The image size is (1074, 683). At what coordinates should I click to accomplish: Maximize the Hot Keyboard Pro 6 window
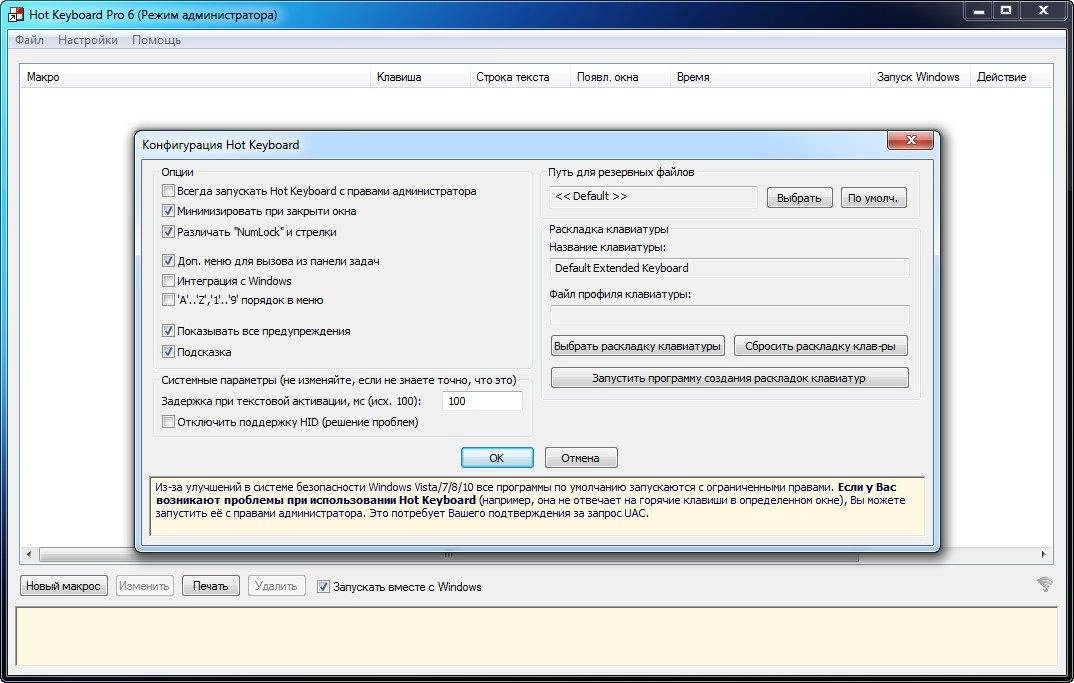coord(1006,10)
